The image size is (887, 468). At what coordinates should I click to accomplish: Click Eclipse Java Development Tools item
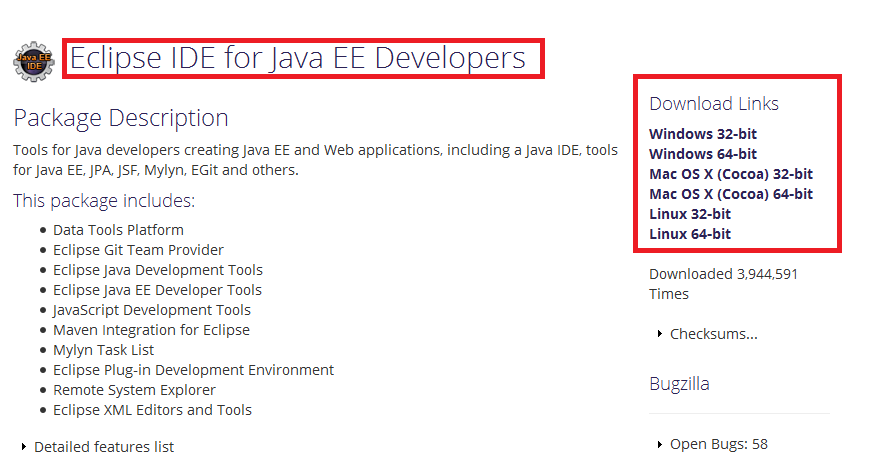[x=158, y=270]
